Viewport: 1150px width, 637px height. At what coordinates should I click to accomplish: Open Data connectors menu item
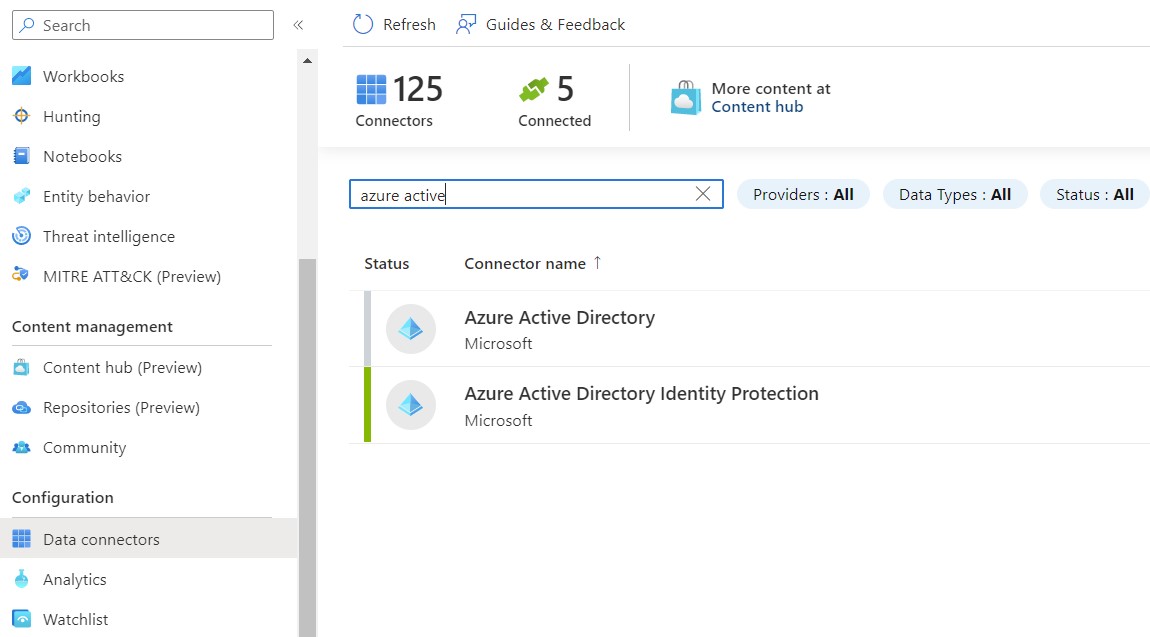coord(101,539)
